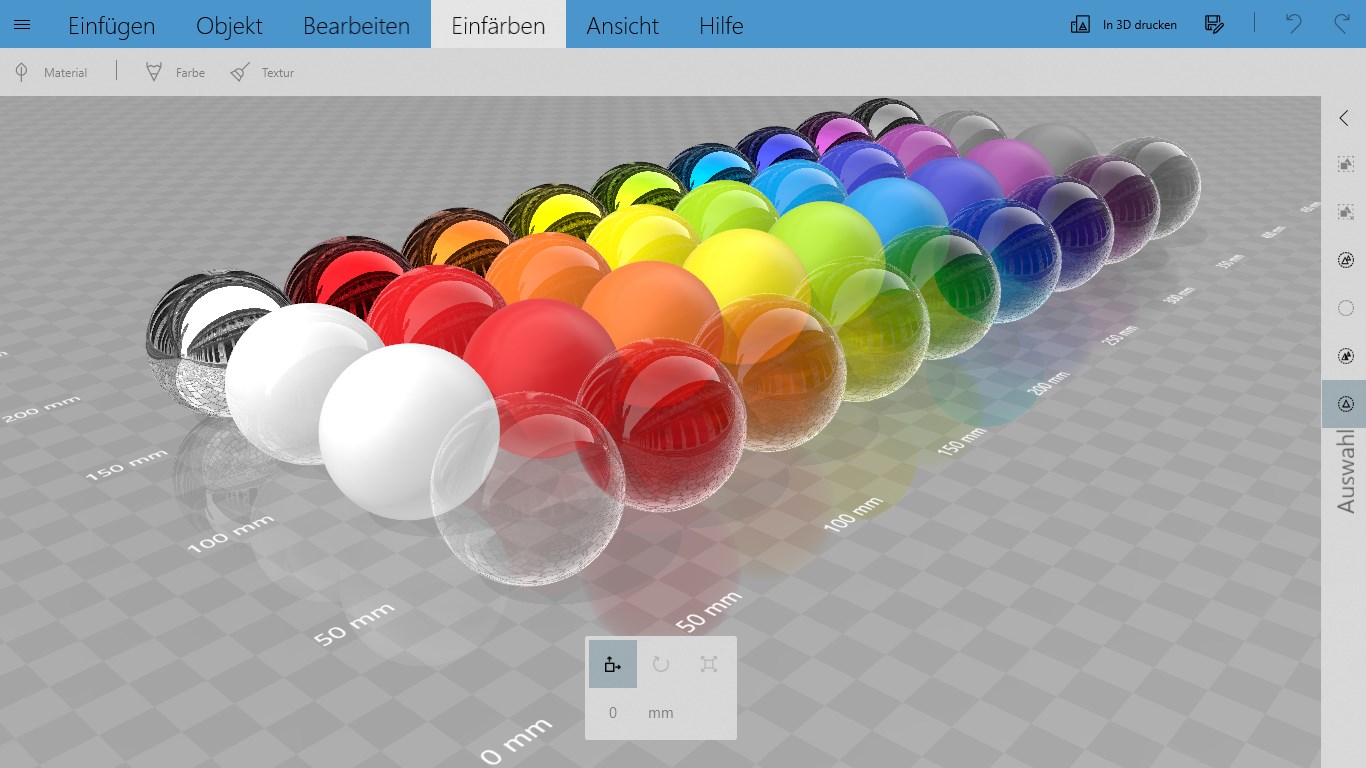Open the Textur tool
The width and height of the screenshot is (1366, 768).
(262, 72)
